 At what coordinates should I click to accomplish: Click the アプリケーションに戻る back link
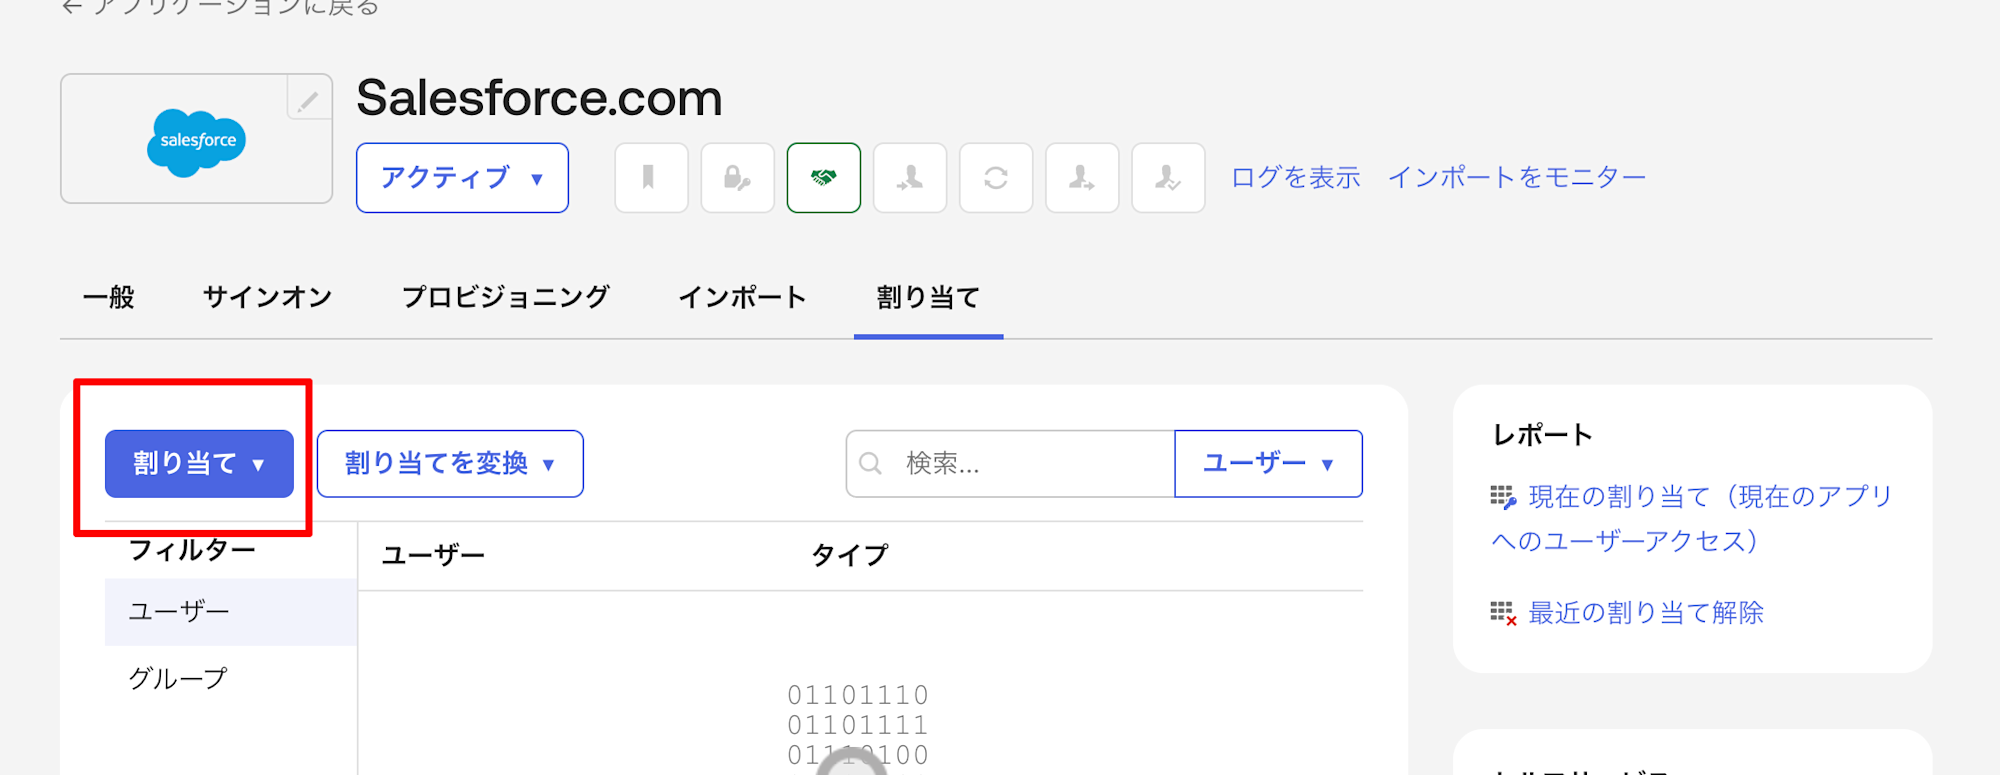tap(220, 7)
